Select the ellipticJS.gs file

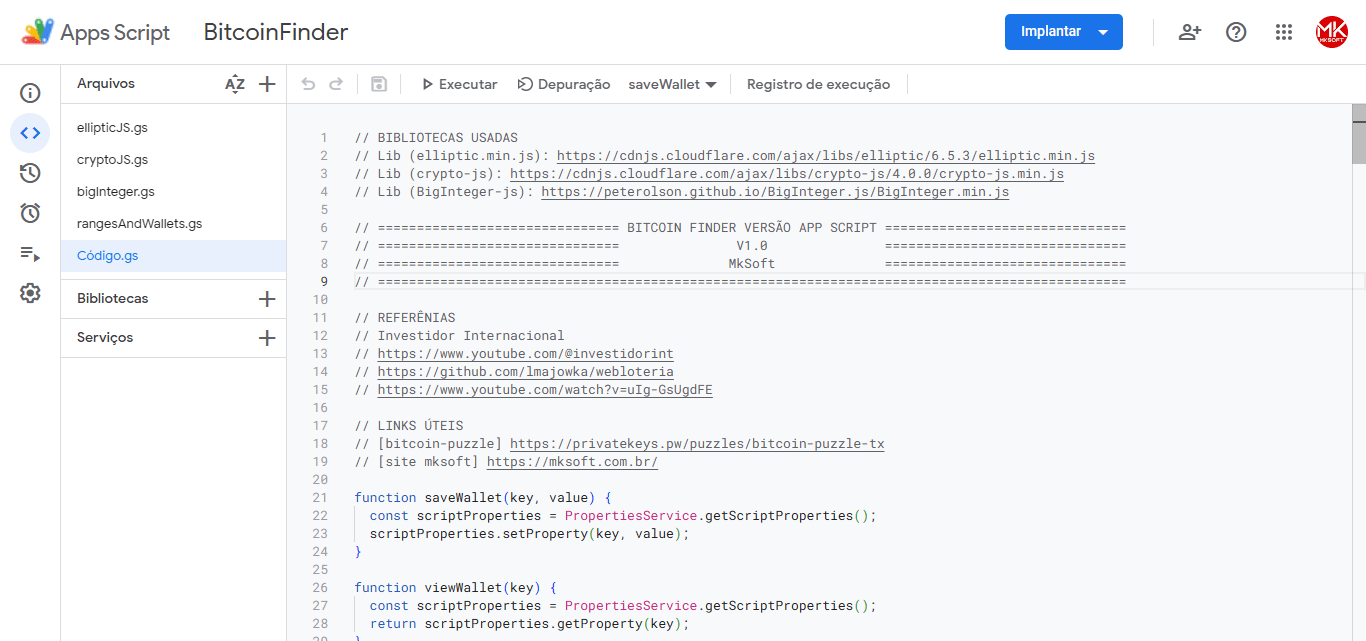click(112, 128)
